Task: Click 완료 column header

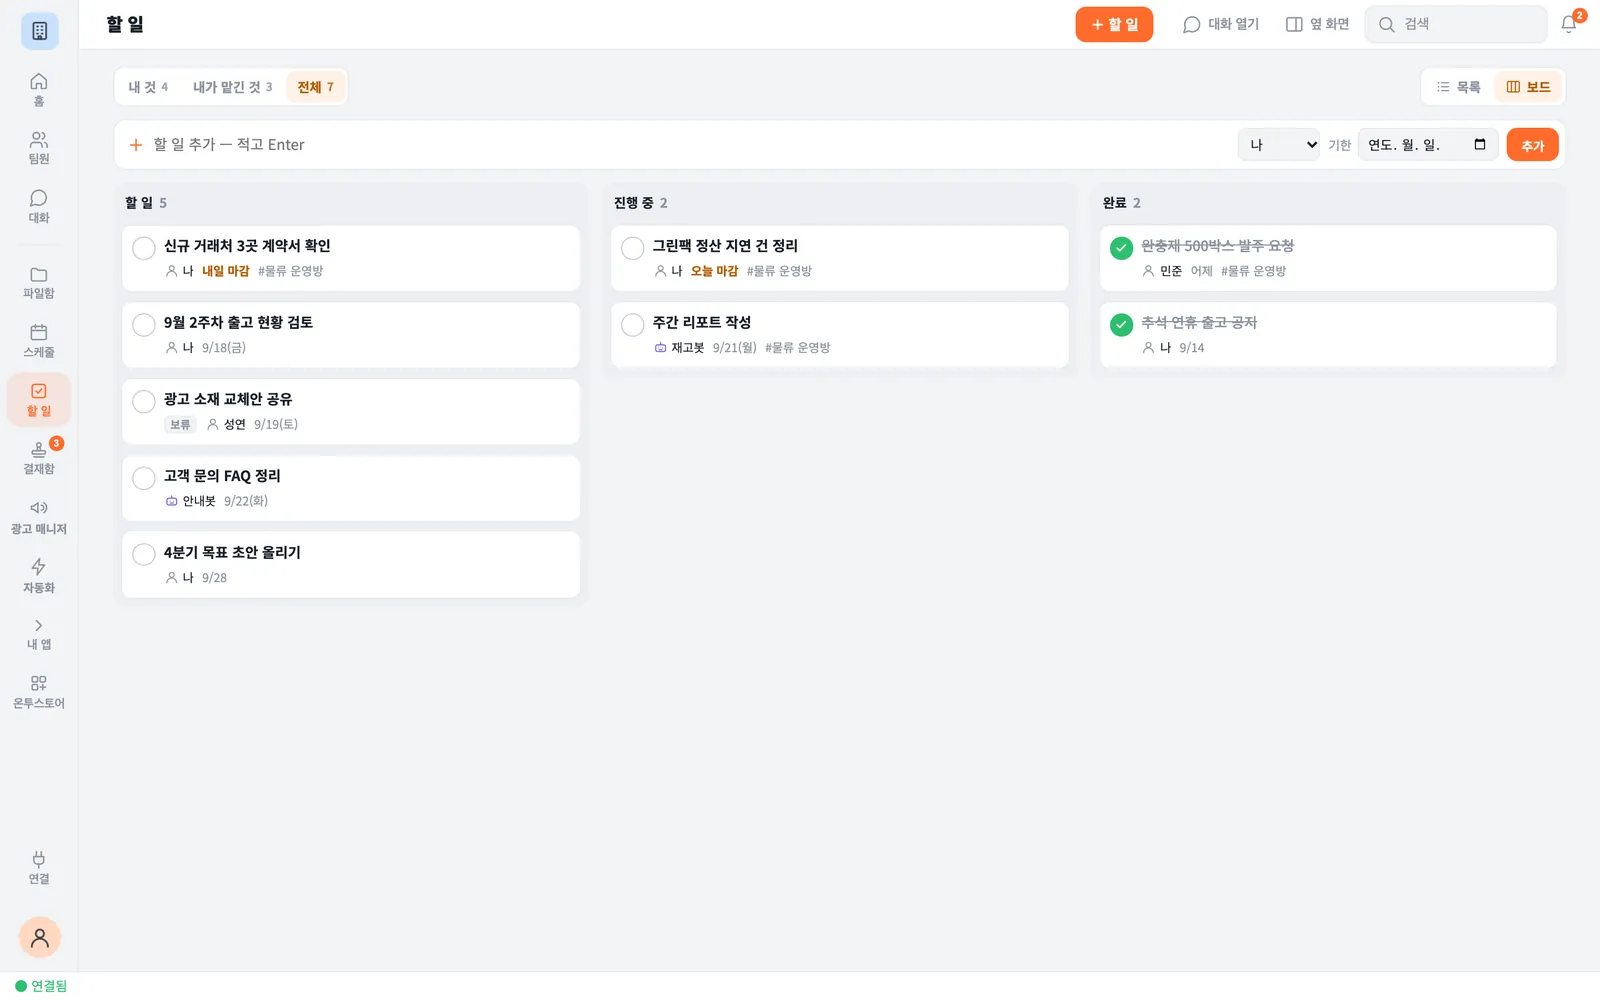Action: click(1121, 203)
